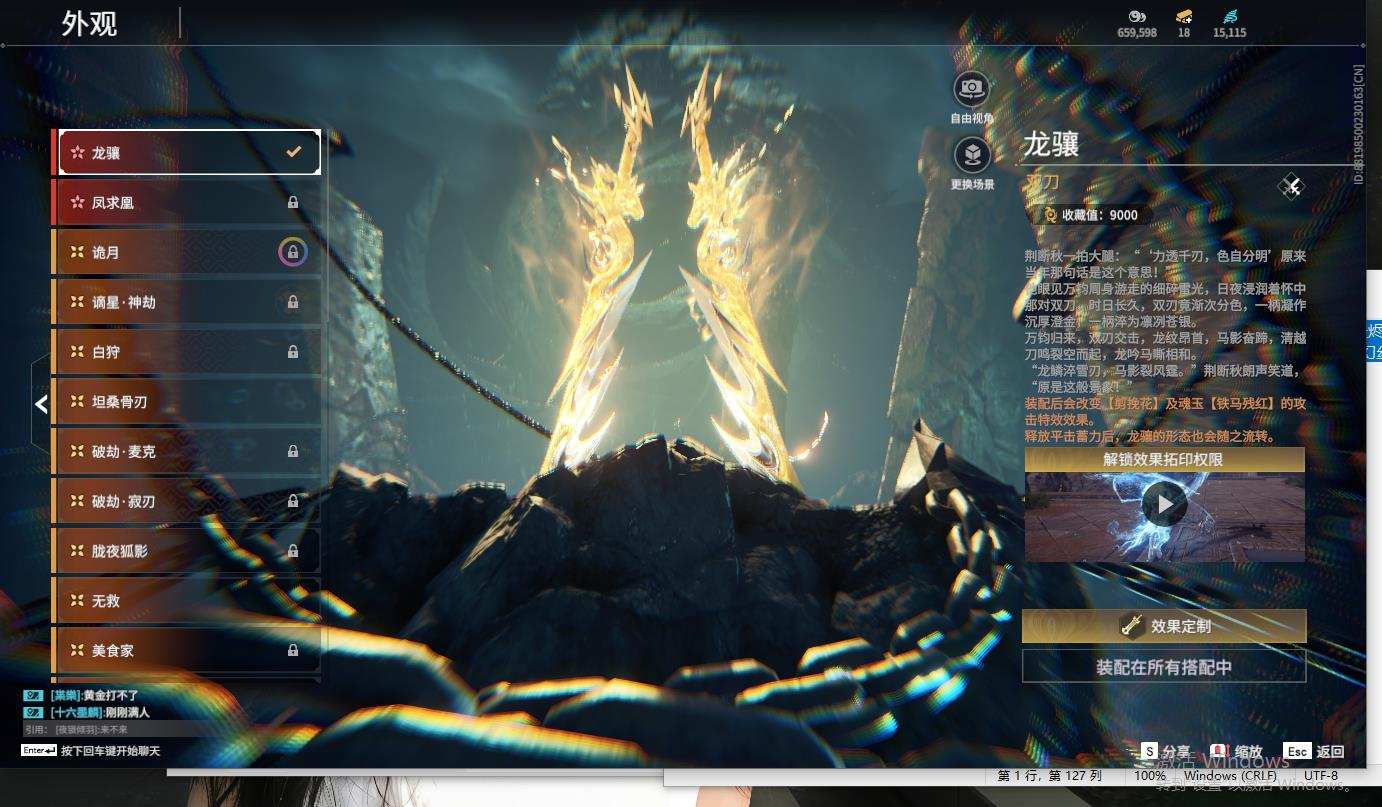Screen dimensions: 1382x807
Task: Play the skill effect preview video
Action: 1165,505
